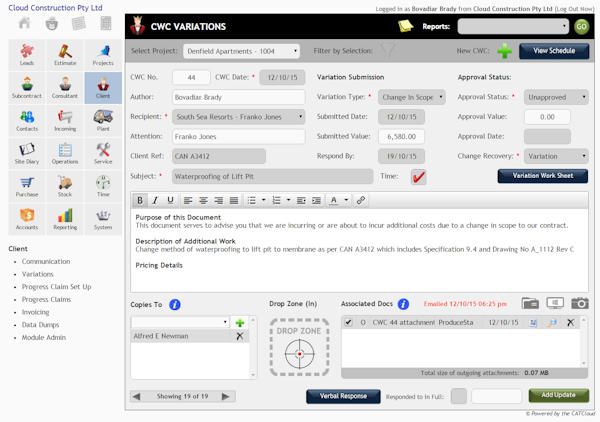Screen dimensions: 600x422
Task: Open Variations in Client menu
Action: (38, 274)
